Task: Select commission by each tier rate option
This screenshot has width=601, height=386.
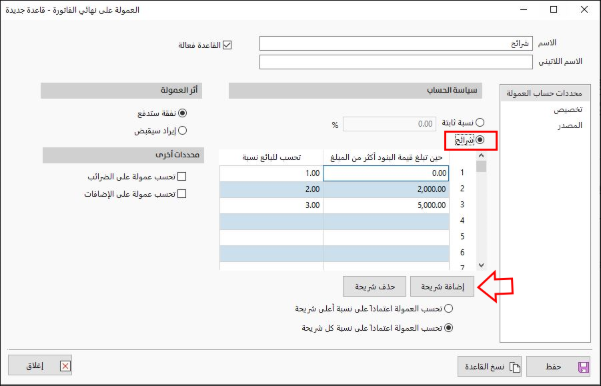Action: tap(448, 328)
